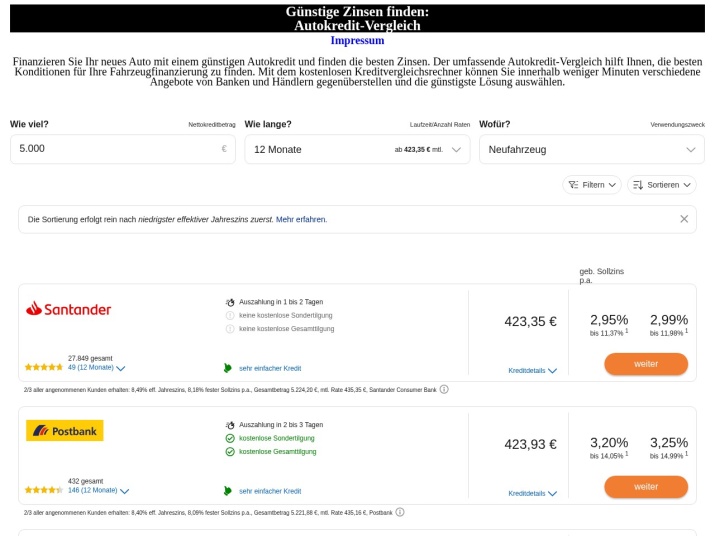The width and height of the screenshot is (715, 536).
Task: Expand Santander Kreditdetails
Action: tap(532, 370)
